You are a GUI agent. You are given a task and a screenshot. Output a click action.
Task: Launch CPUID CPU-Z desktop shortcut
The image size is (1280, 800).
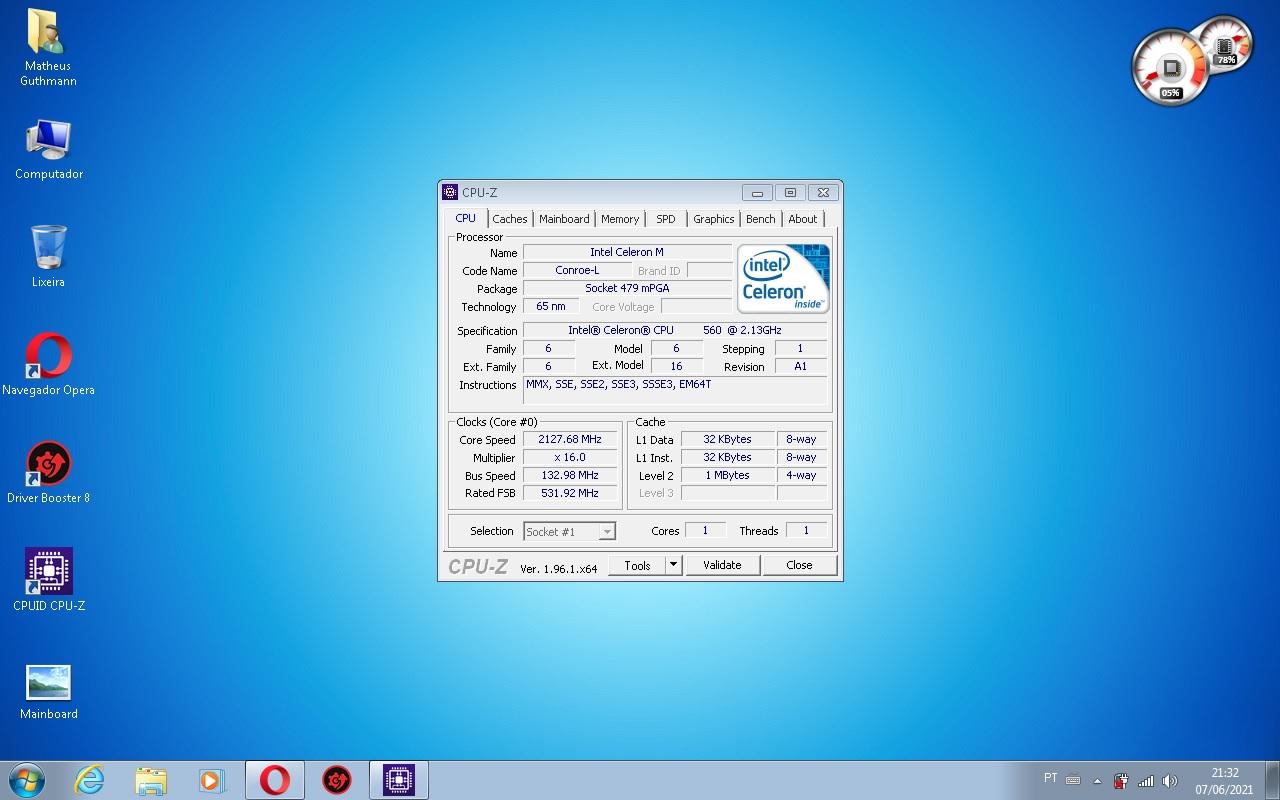(48, 581)
